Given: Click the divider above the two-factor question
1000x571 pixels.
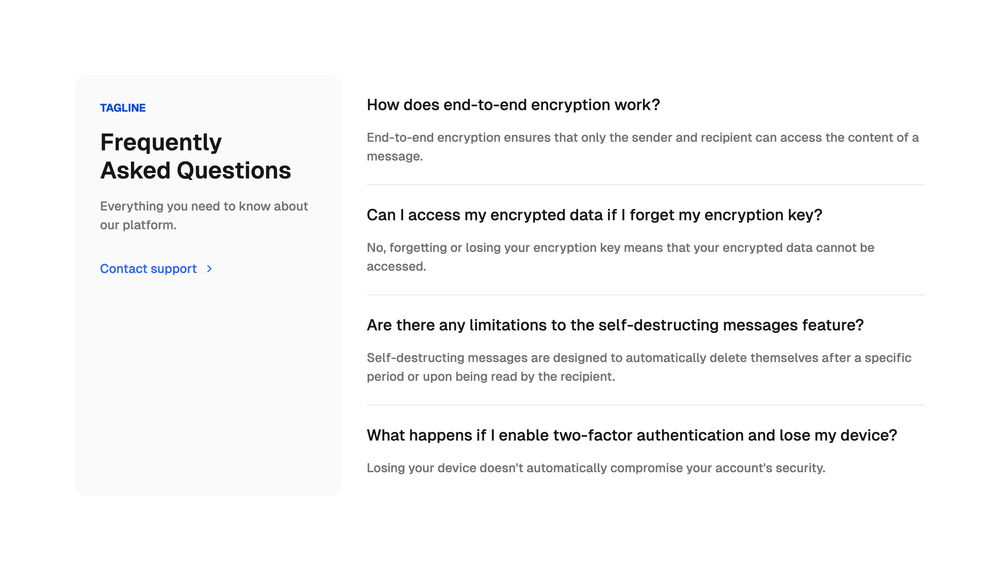Looking at the screenshot, I should point(645,405).
